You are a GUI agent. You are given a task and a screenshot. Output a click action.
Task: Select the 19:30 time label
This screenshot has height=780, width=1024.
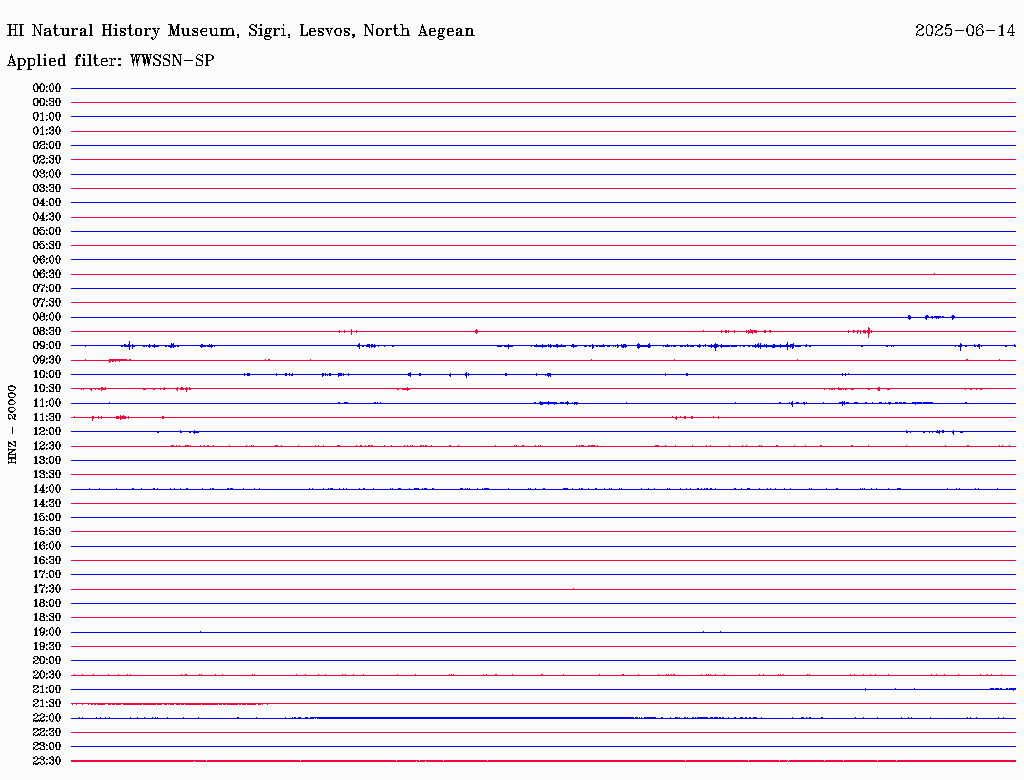point(47,647)
